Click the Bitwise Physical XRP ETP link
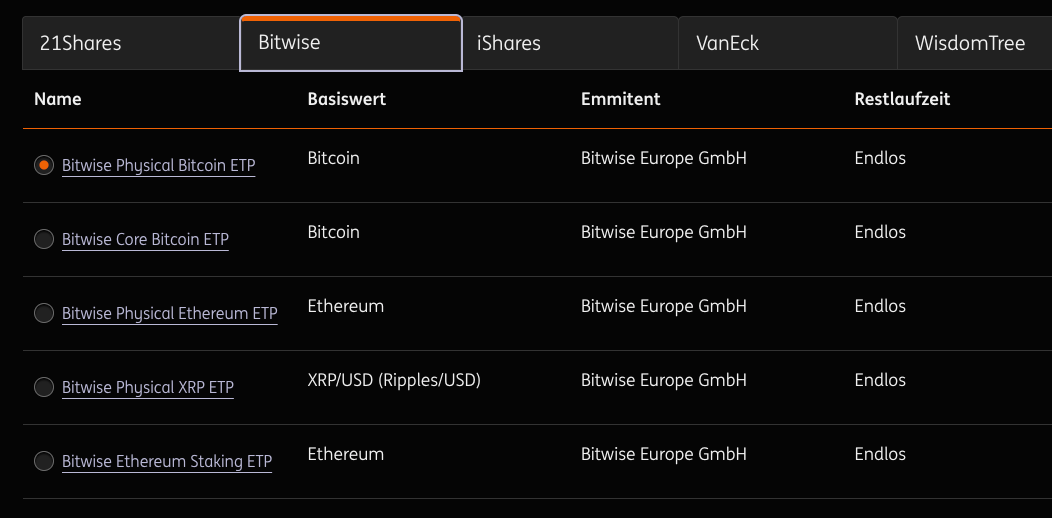 pos(147,388)
